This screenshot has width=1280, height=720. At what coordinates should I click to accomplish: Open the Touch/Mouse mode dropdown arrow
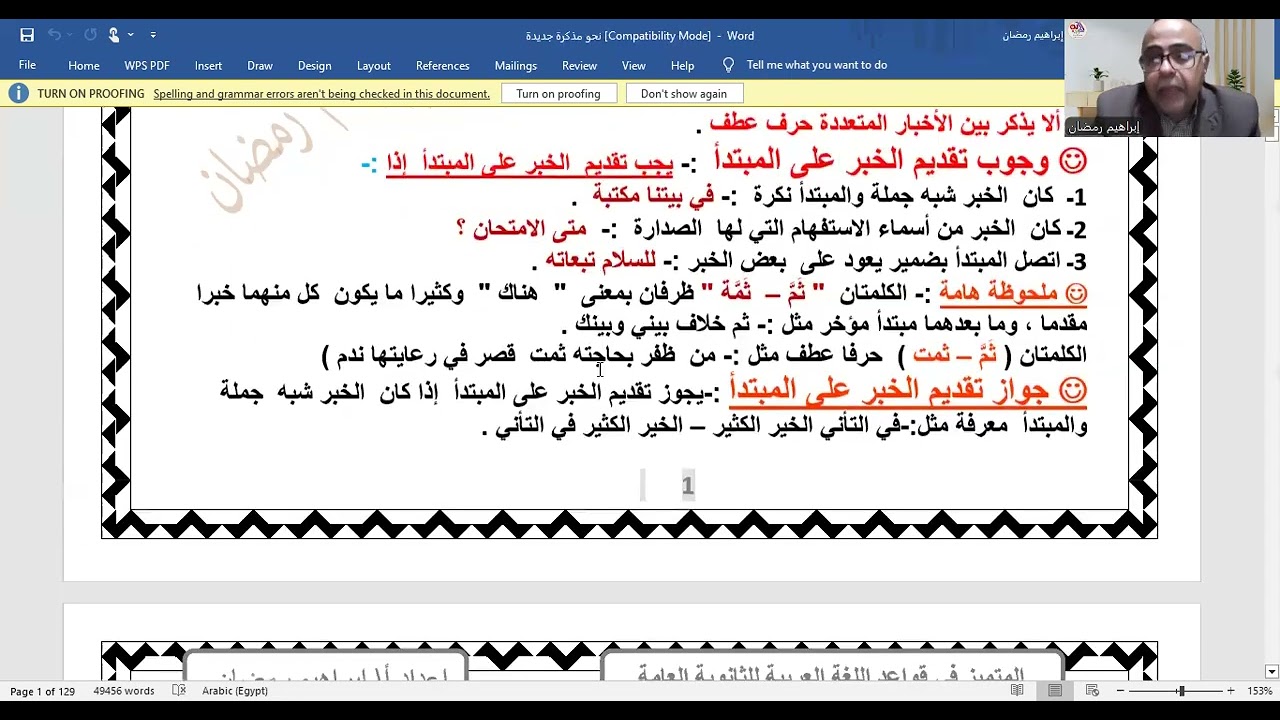131,35
